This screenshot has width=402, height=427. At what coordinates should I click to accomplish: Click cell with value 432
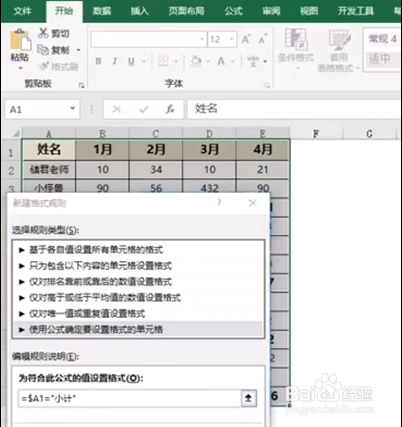pos(209,187)
